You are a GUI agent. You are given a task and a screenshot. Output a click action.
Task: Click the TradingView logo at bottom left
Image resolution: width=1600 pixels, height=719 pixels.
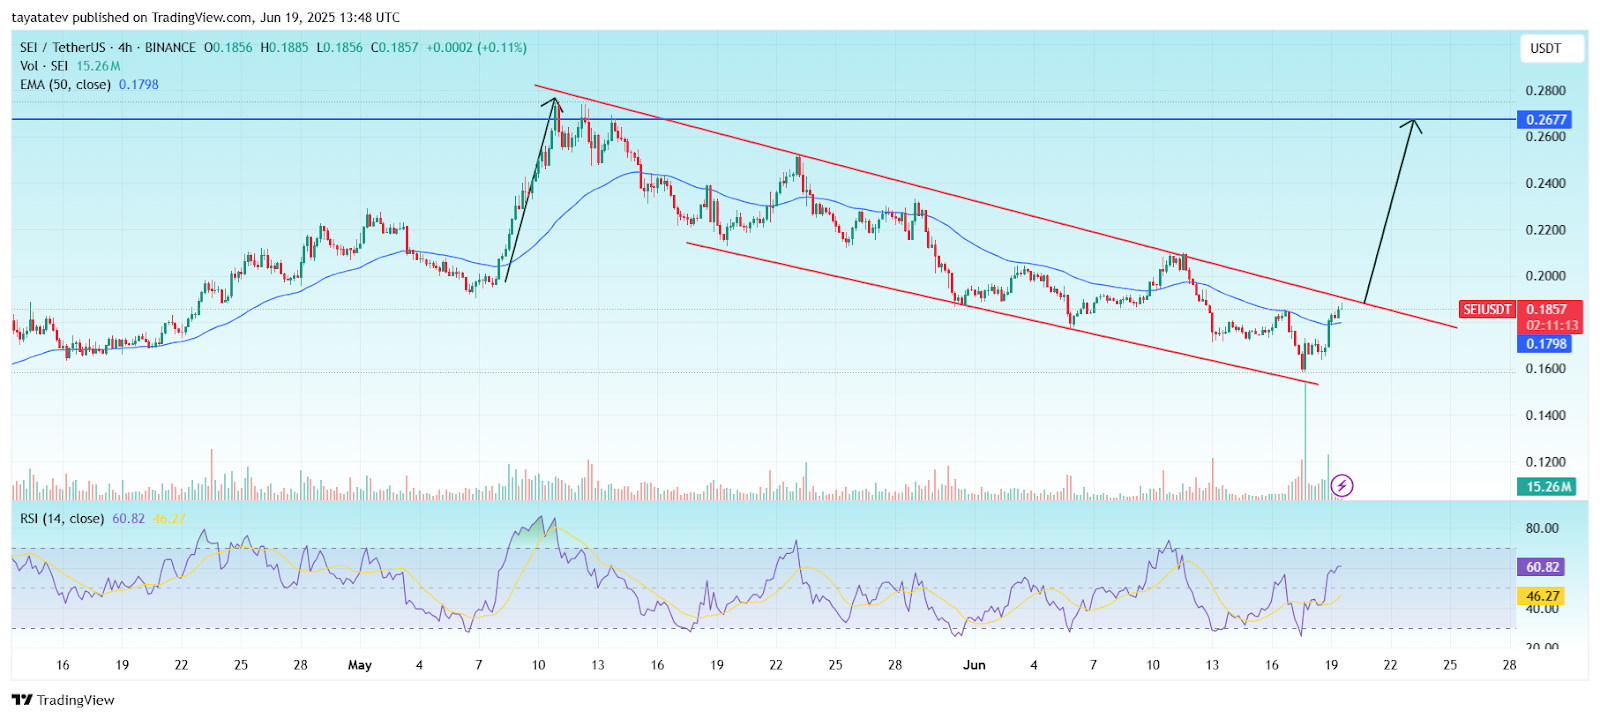point(64,700)
